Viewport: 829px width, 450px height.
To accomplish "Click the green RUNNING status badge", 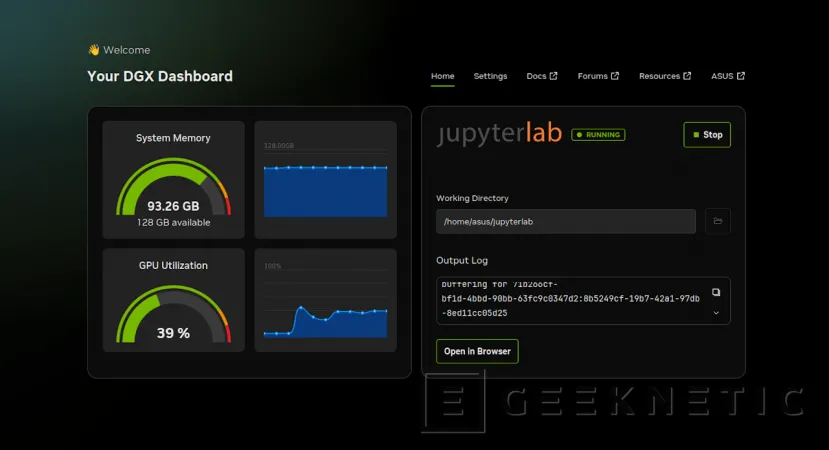I will click(x=598, y=135).
